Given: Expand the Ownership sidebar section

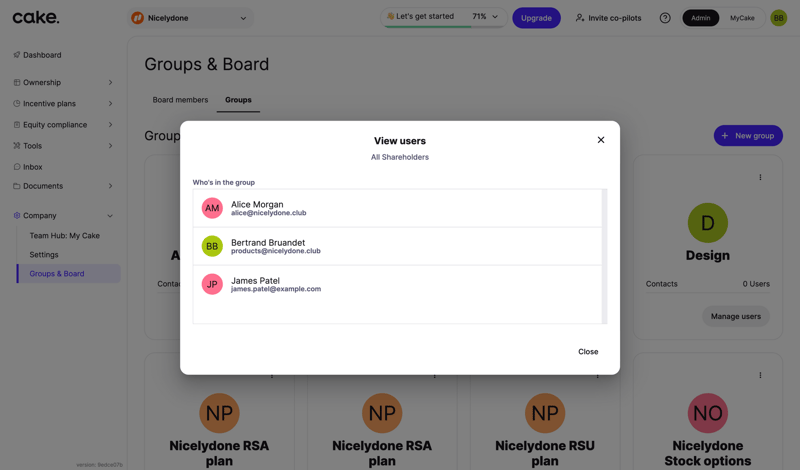Looking at the screenshot, I should 110,83.
